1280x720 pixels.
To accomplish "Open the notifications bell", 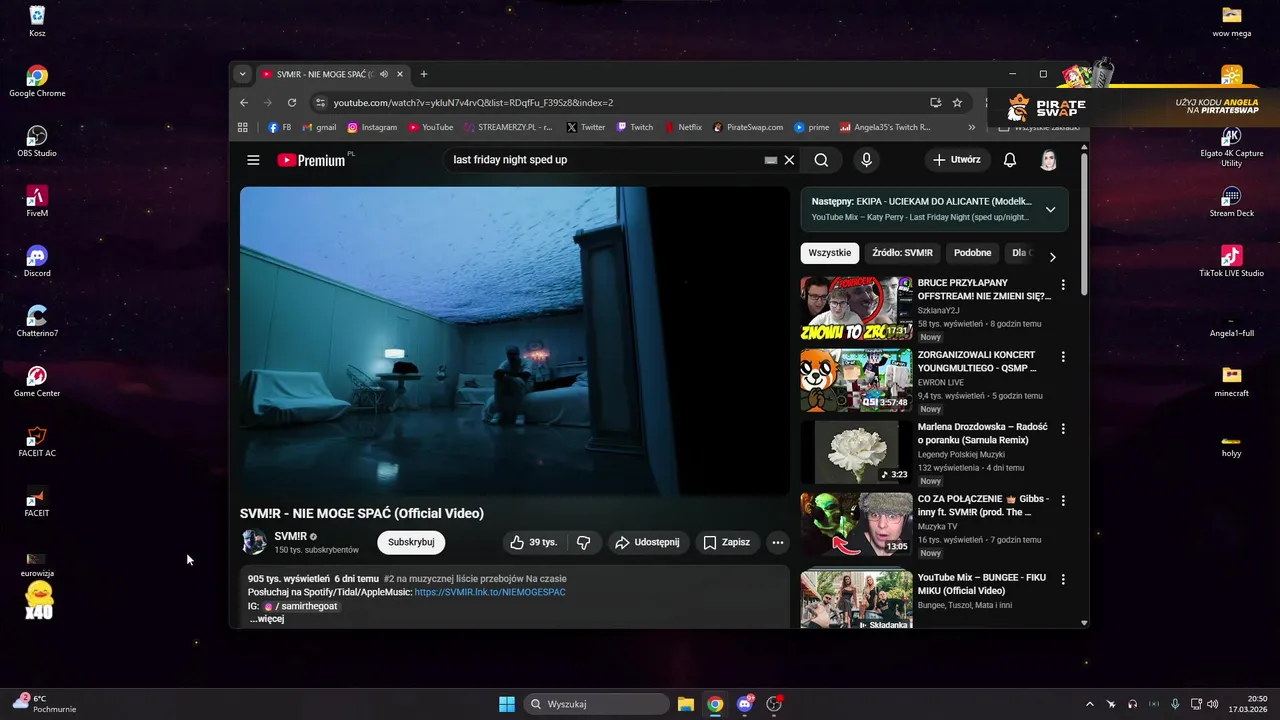I will click(1010, 160).
